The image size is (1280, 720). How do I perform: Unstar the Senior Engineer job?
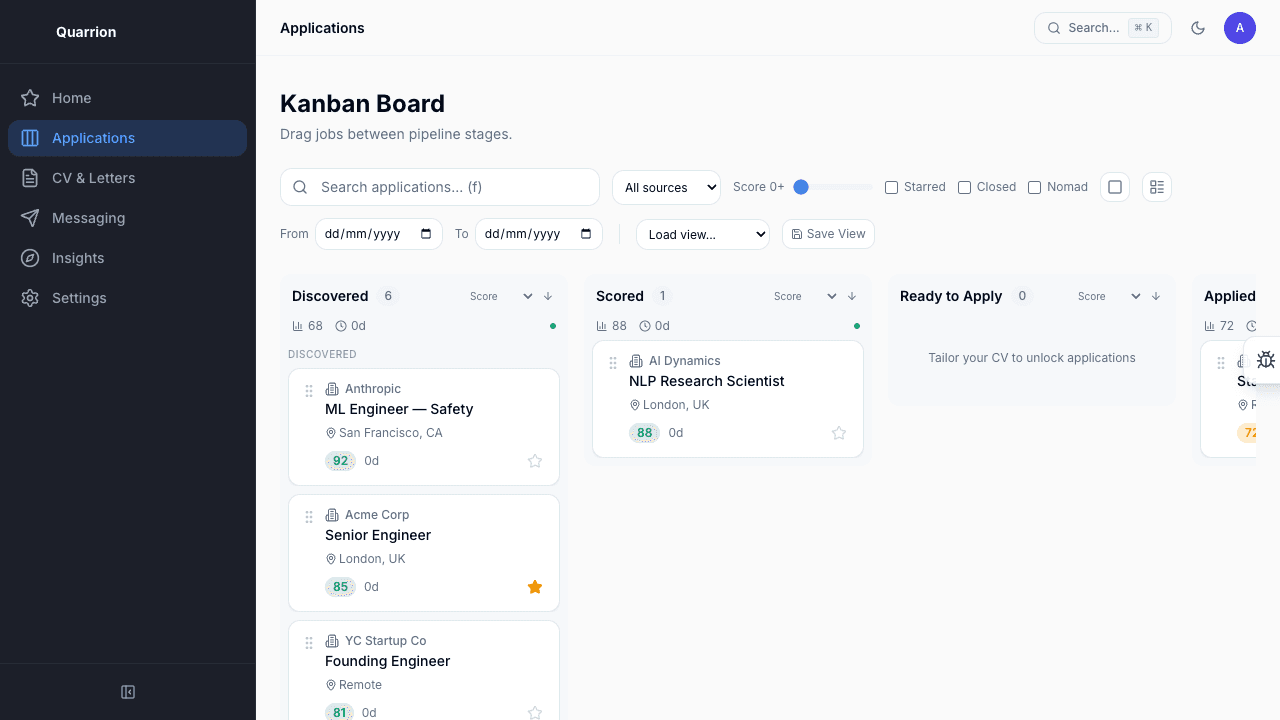(535, 587)
